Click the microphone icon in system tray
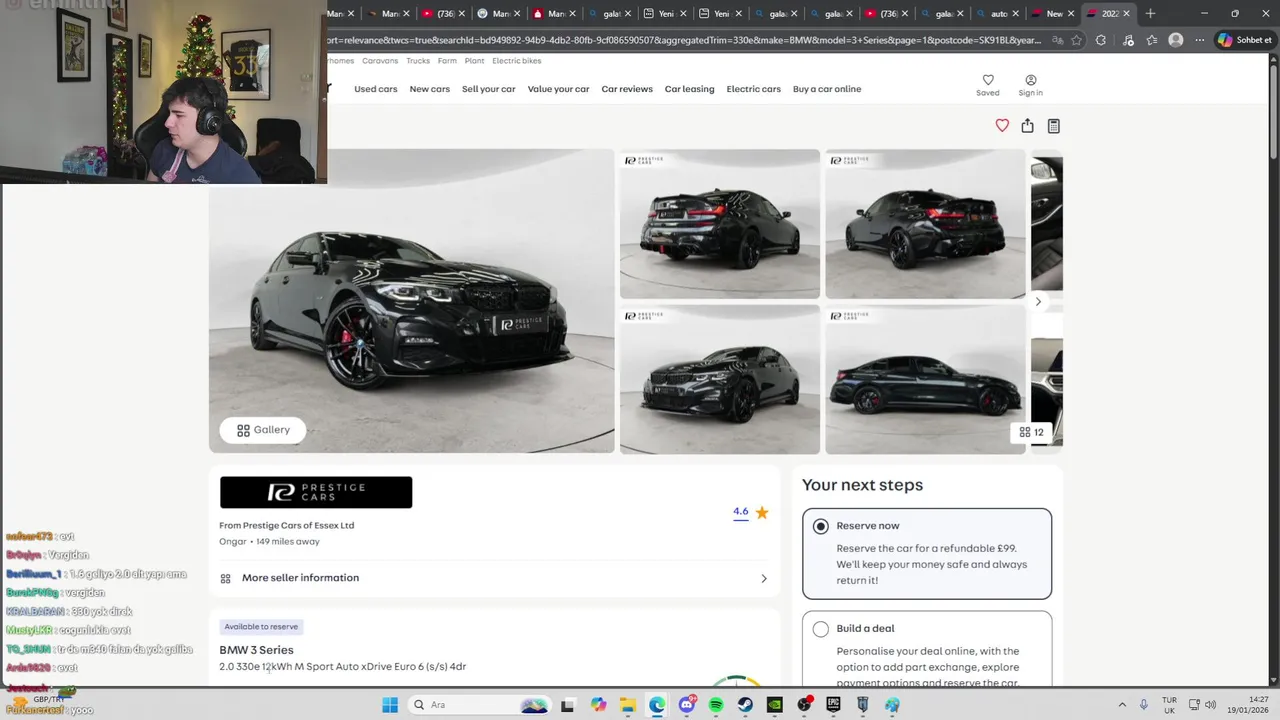 (x=1144, y=705)
